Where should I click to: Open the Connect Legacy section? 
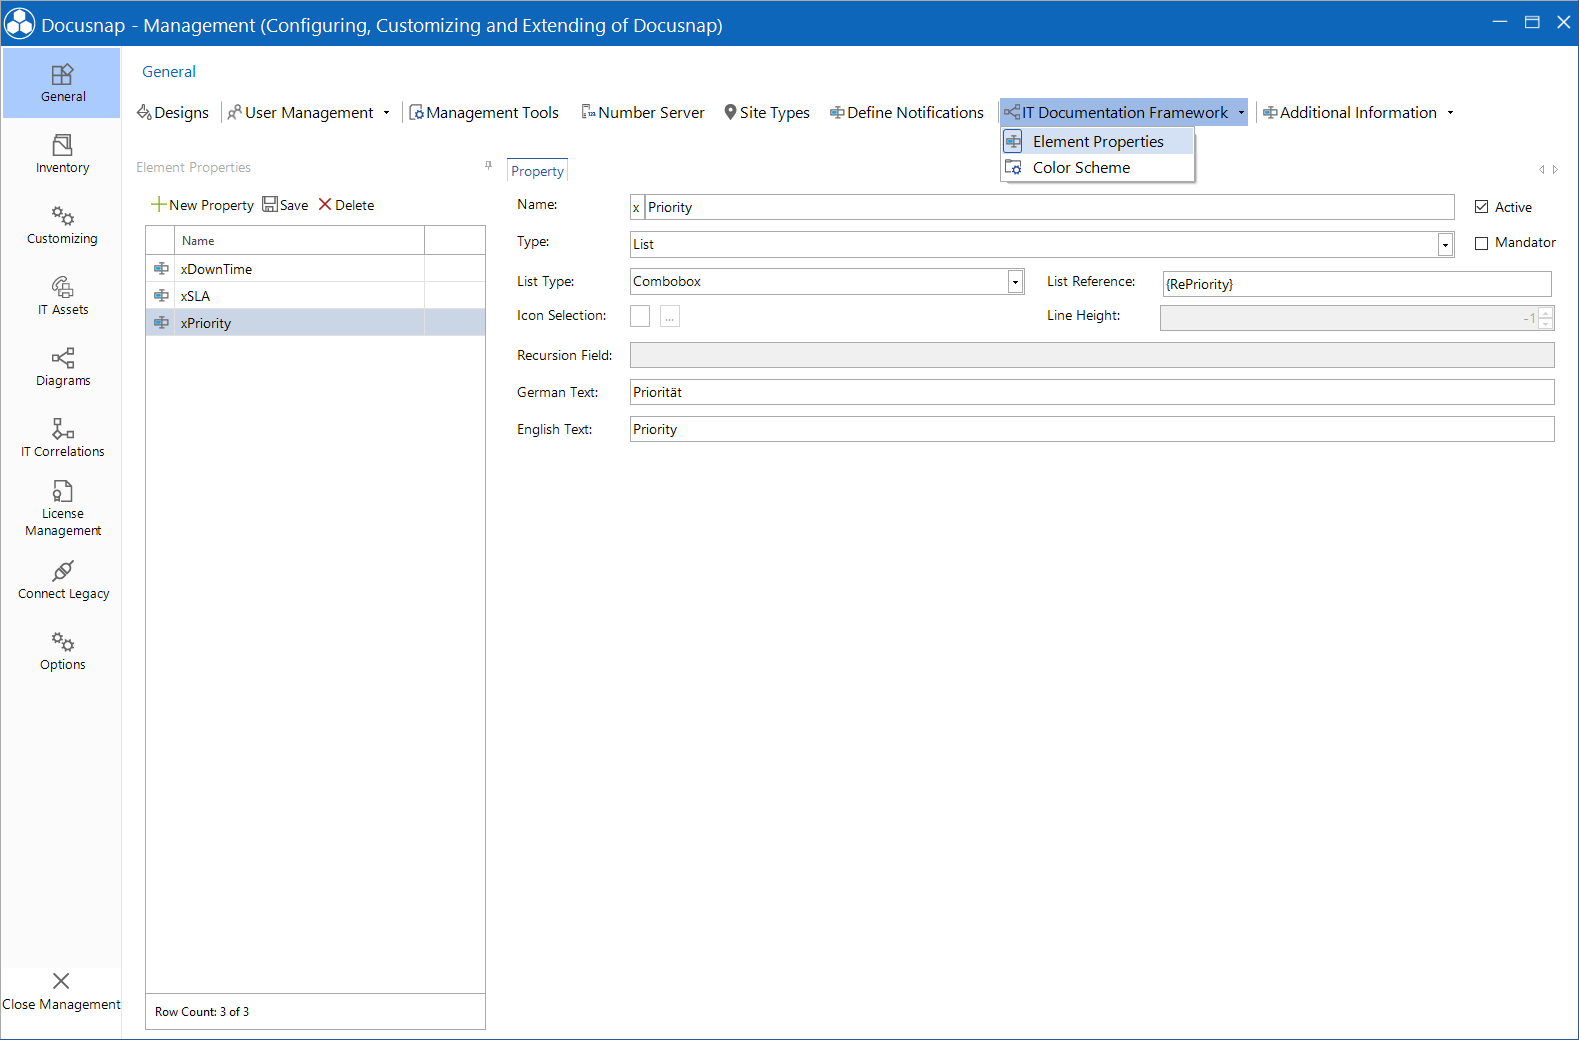(x=62, y=580)
